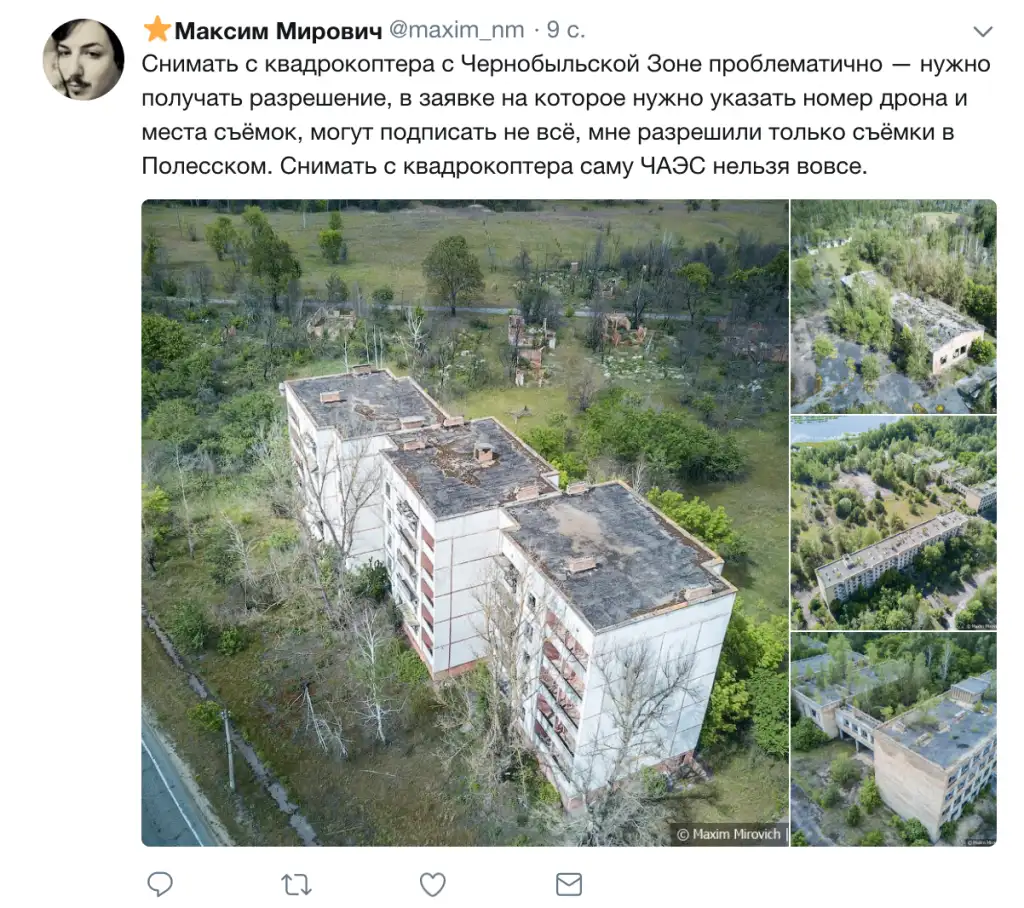Screen dimensions: 1024x908
Task: Open the brick building thumbnail
Action: (893, 739)
